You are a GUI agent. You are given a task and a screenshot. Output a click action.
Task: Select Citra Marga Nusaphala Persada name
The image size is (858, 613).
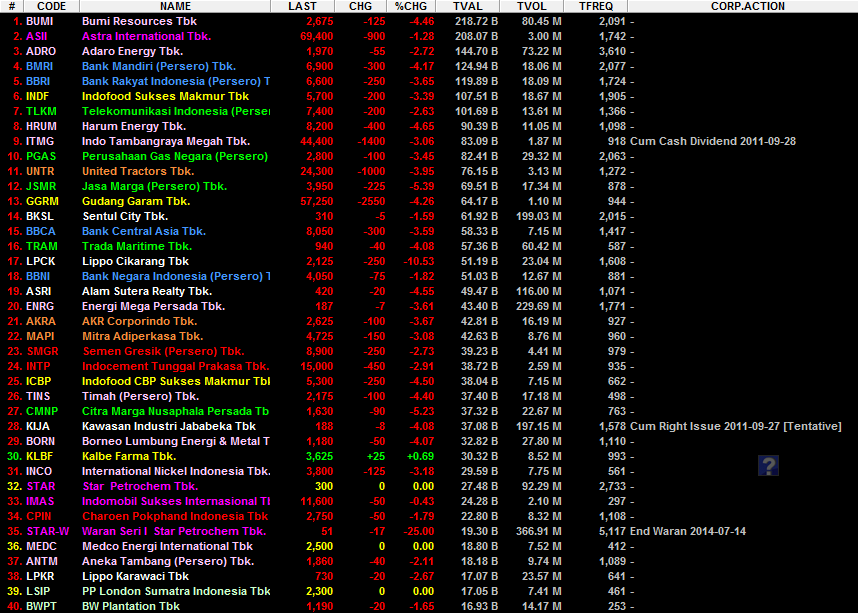pos(176,411)
